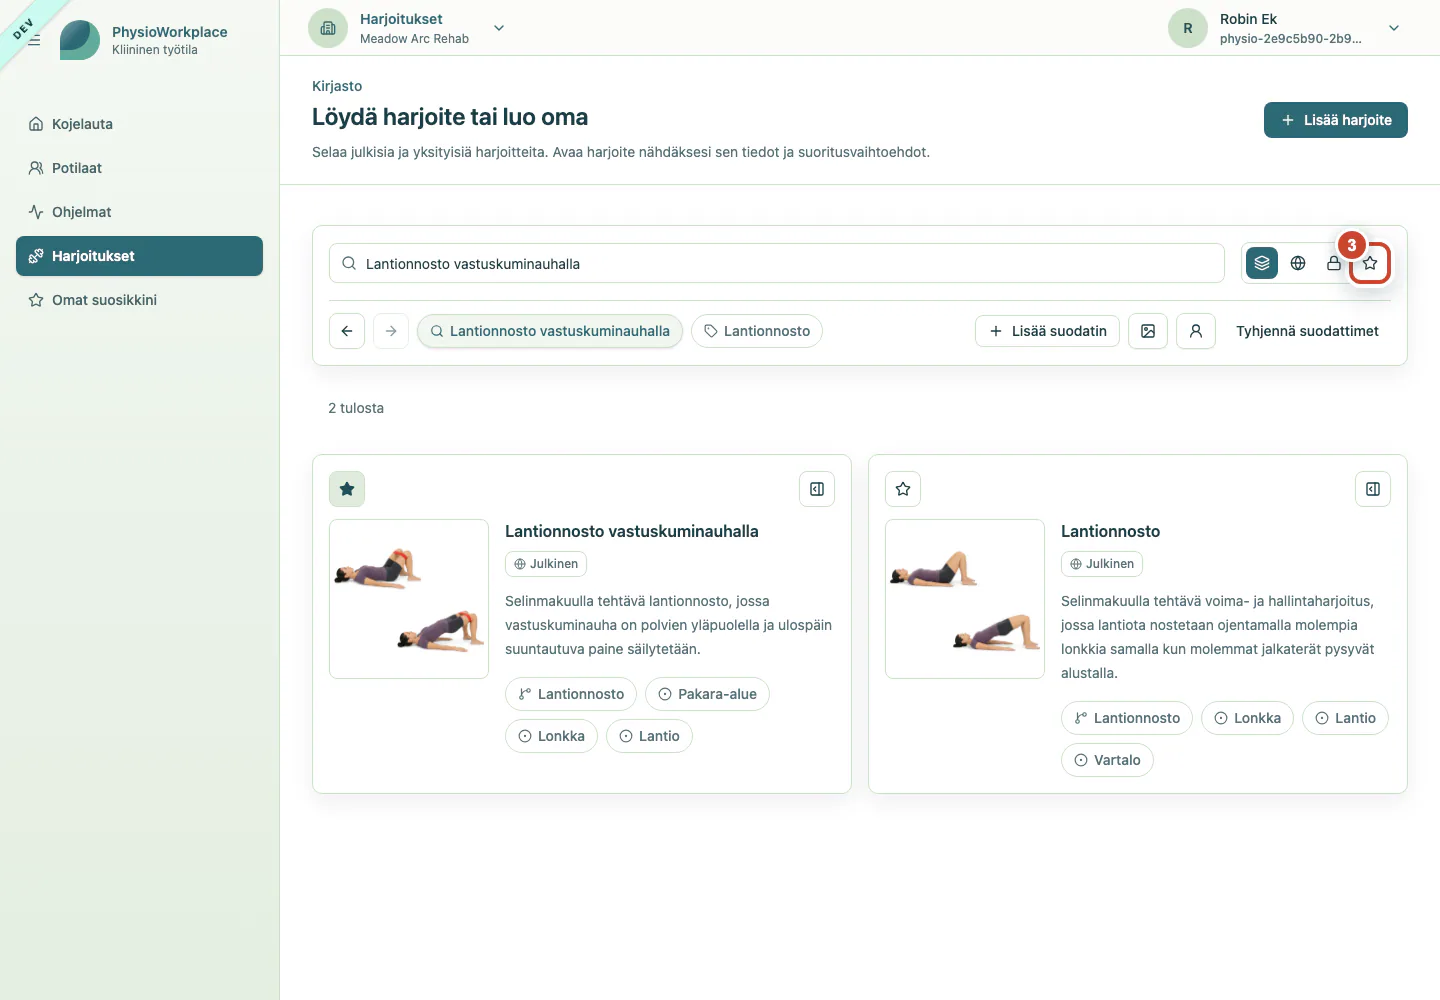Open side panel for Lantionnosto vastuskuminauhalla card
The image size is (1440, 1000).
pyautogui.click(x=817, y=489)
